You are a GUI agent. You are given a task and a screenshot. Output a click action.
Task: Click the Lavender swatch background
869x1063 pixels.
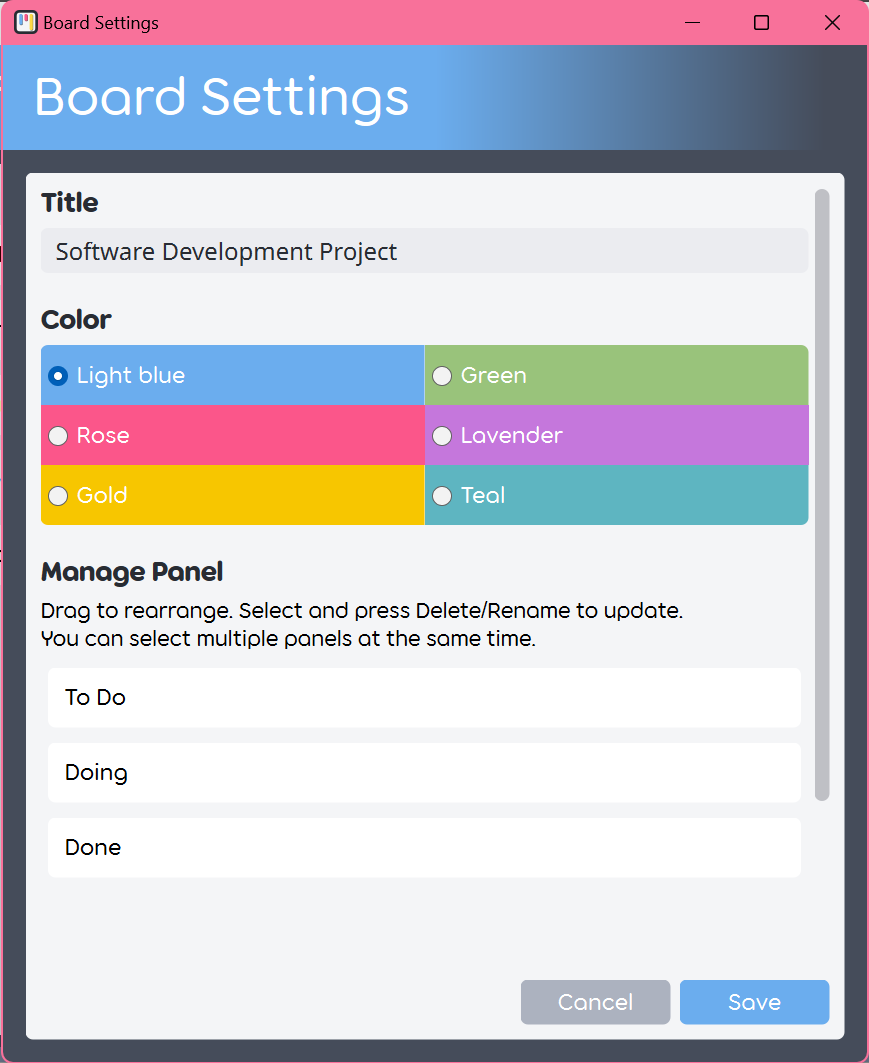coord(617,435)
